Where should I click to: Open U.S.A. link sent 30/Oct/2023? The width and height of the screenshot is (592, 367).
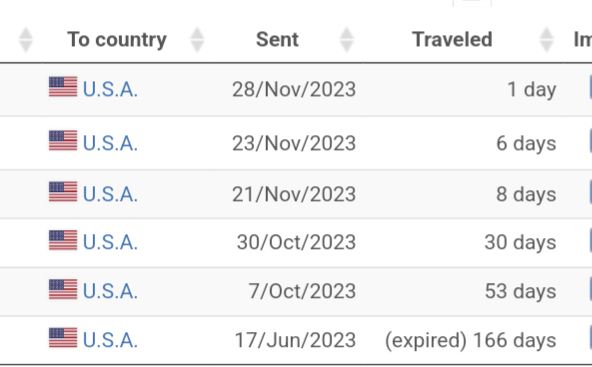[110, 242]
